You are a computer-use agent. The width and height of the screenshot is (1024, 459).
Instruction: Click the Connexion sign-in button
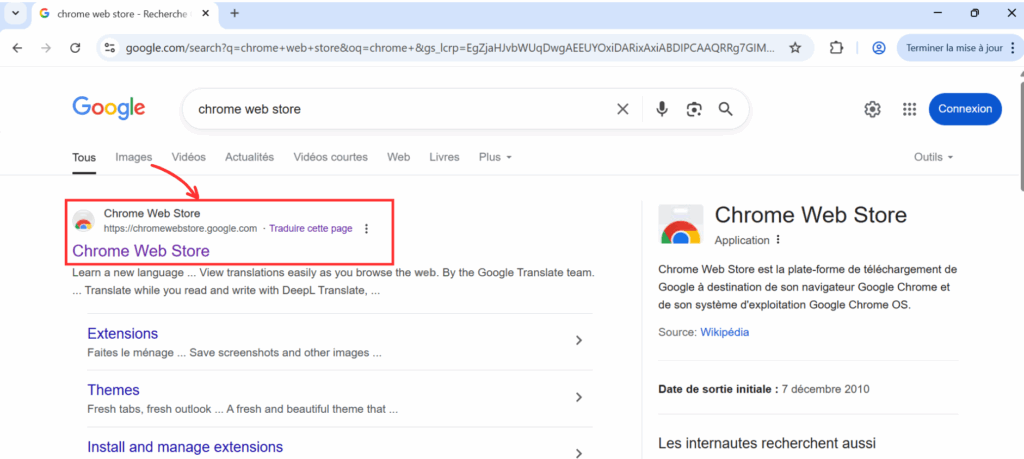click(x=965, y=109)
